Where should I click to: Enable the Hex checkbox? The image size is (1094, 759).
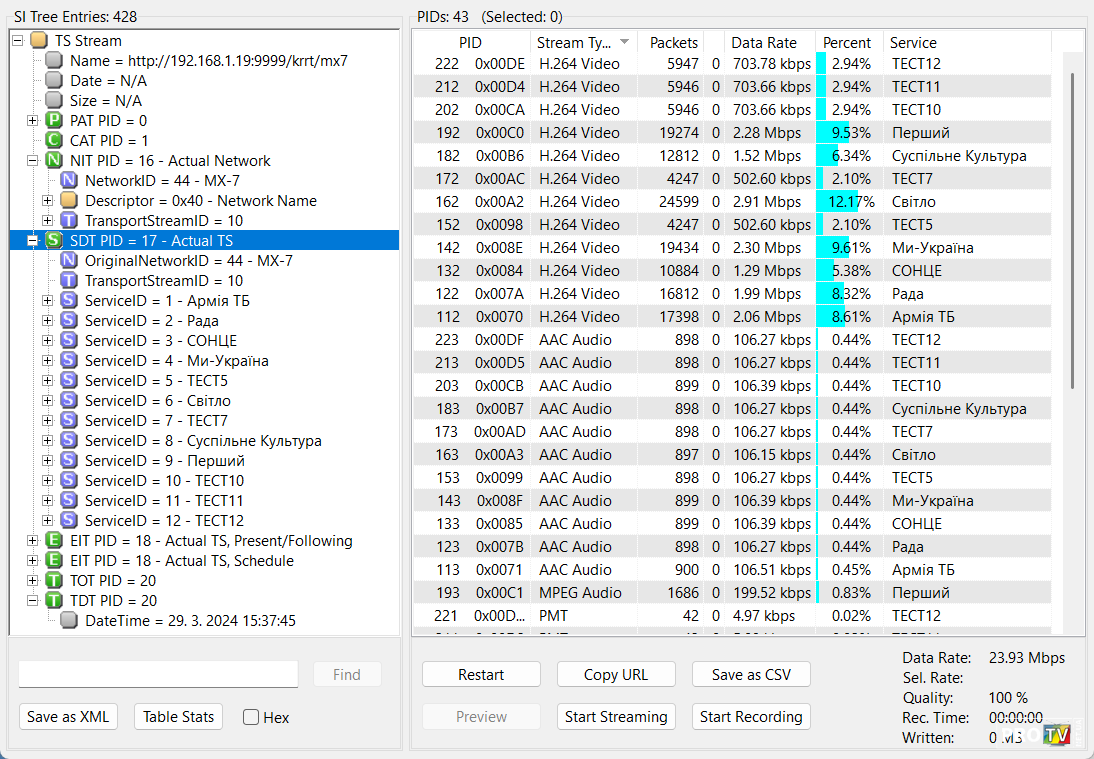click(x=251, y=717)
